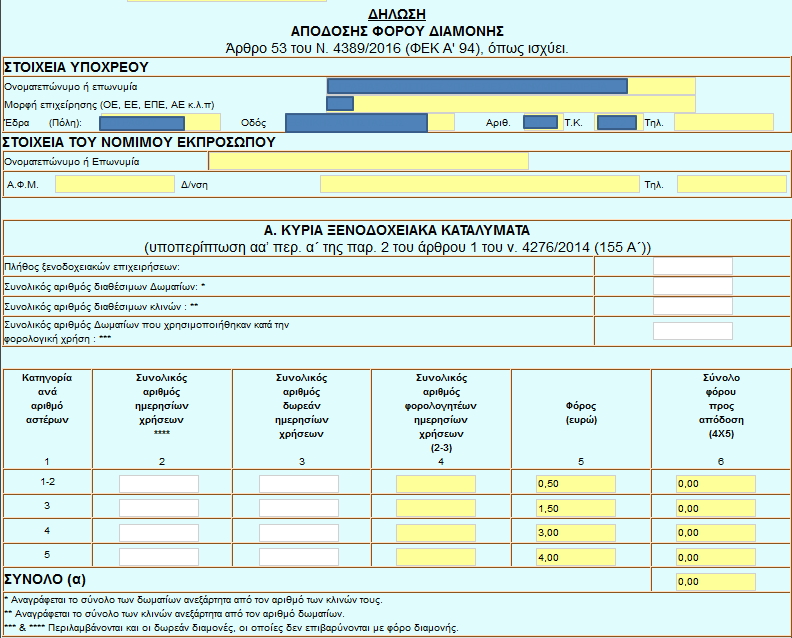792x638 pixels.
Task: Focus the Δ/νση address field
Action: 478,184
